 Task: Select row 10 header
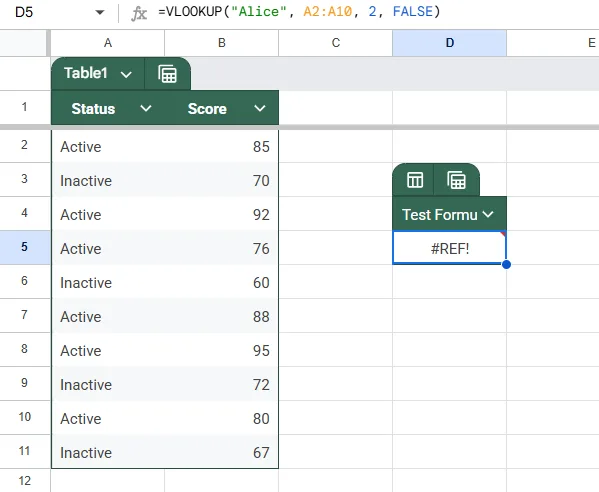pyautogui.click(x=24, y=418)
